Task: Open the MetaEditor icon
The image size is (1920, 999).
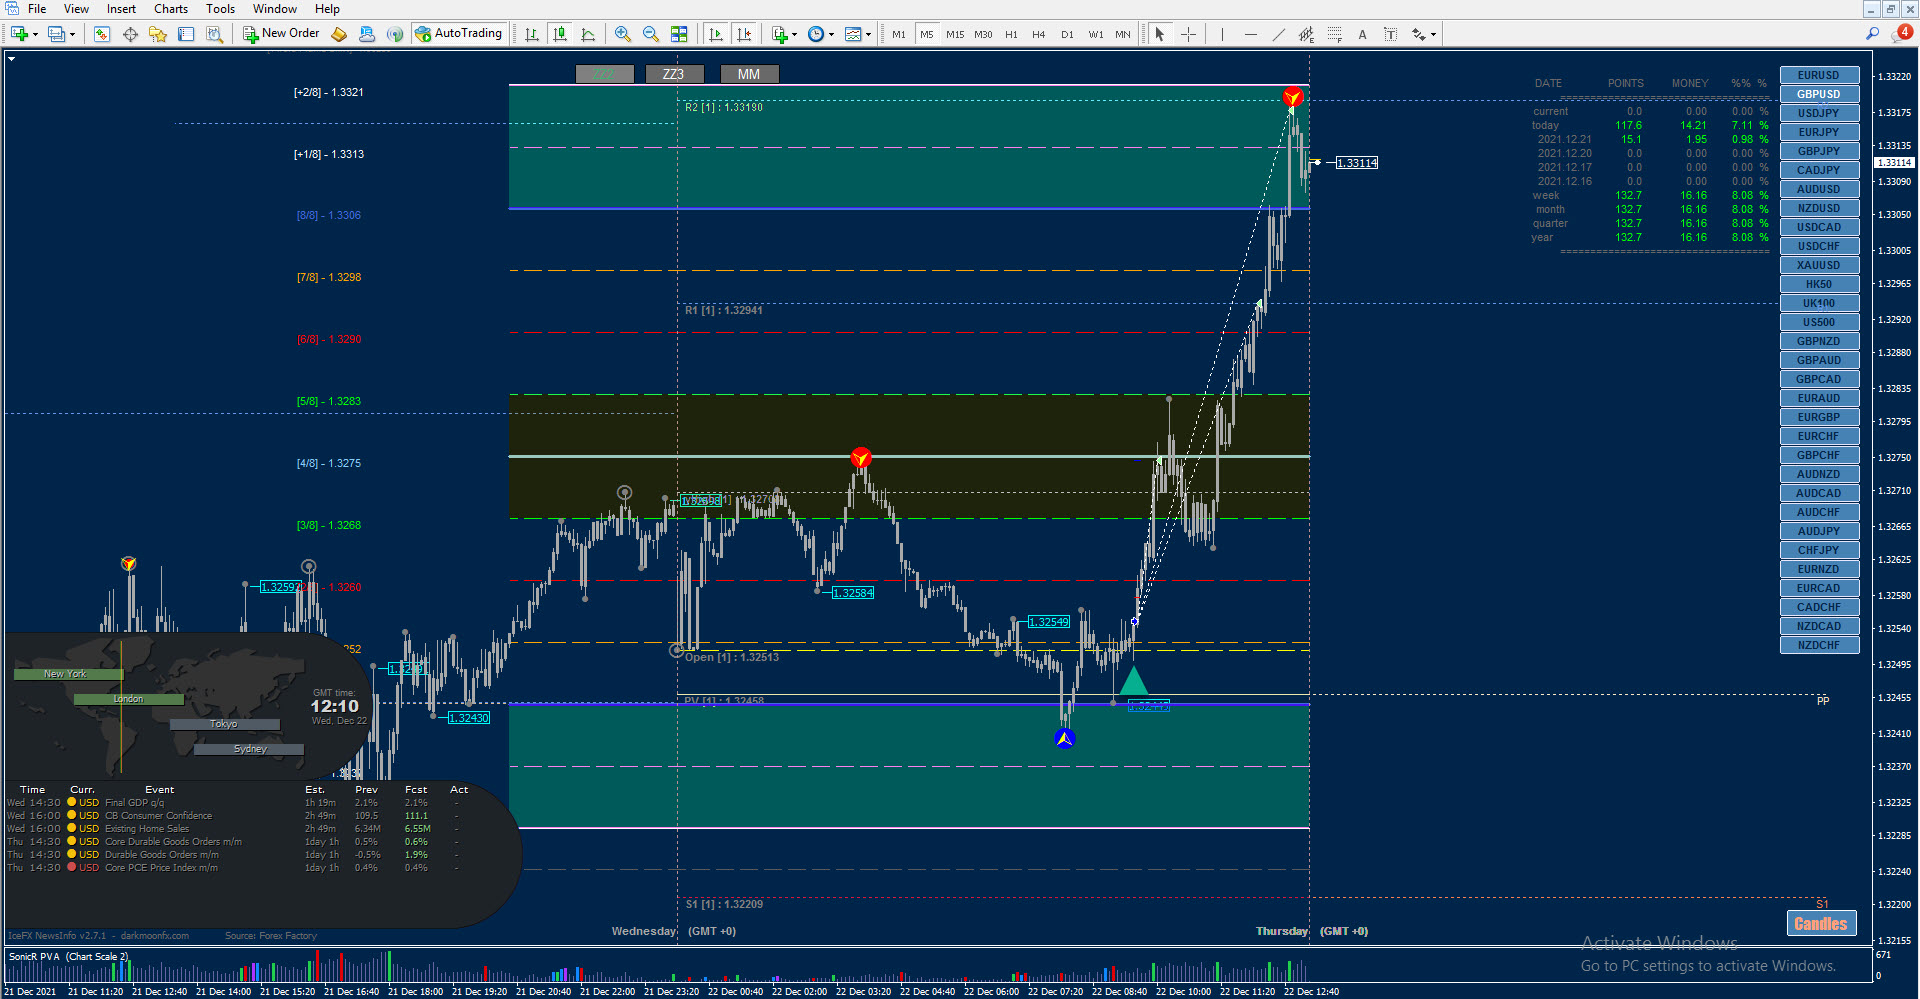Action: click(x=339, y=34)
